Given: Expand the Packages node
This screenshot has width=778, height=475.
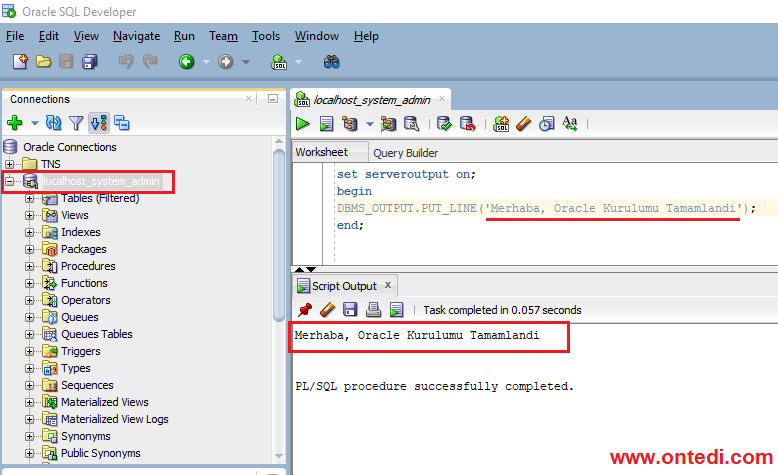Looking at the screenshot, I should [x=29, y=249].
